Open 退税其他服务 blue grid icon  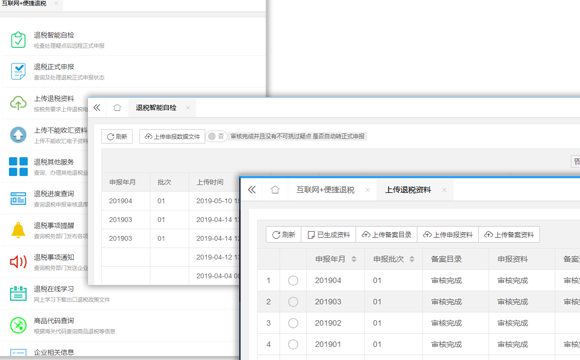point(18,166)
